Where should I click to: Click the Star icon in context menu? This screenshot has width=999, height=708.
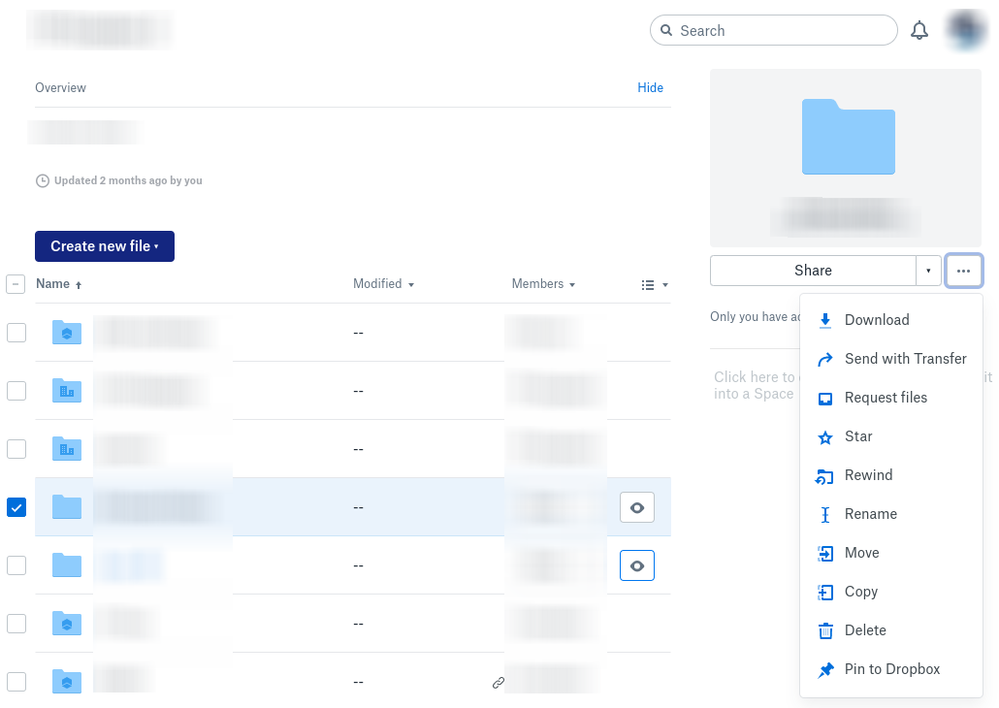tap(825, 437)
